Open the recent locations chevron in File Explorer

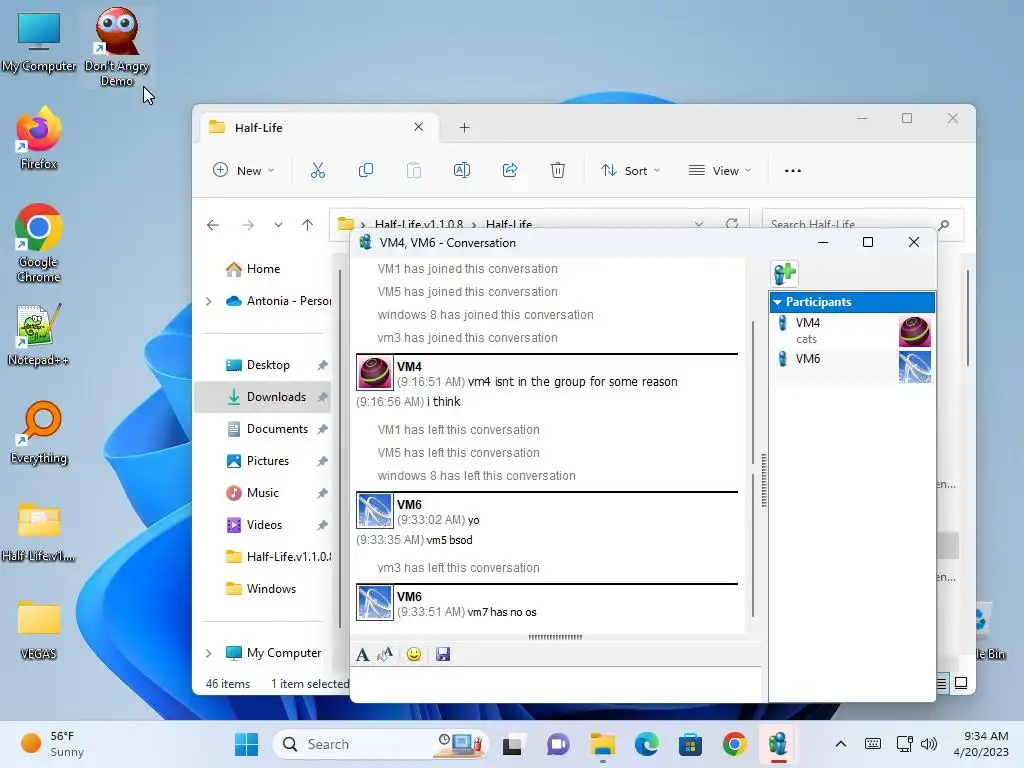278,225
